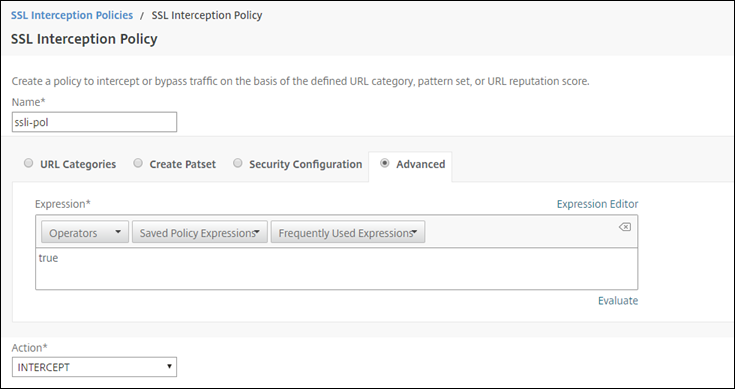Viewport: 735px width, 389px height.
Task: Click the arrow on the Action combo box
Action: (x=169, y=367)
